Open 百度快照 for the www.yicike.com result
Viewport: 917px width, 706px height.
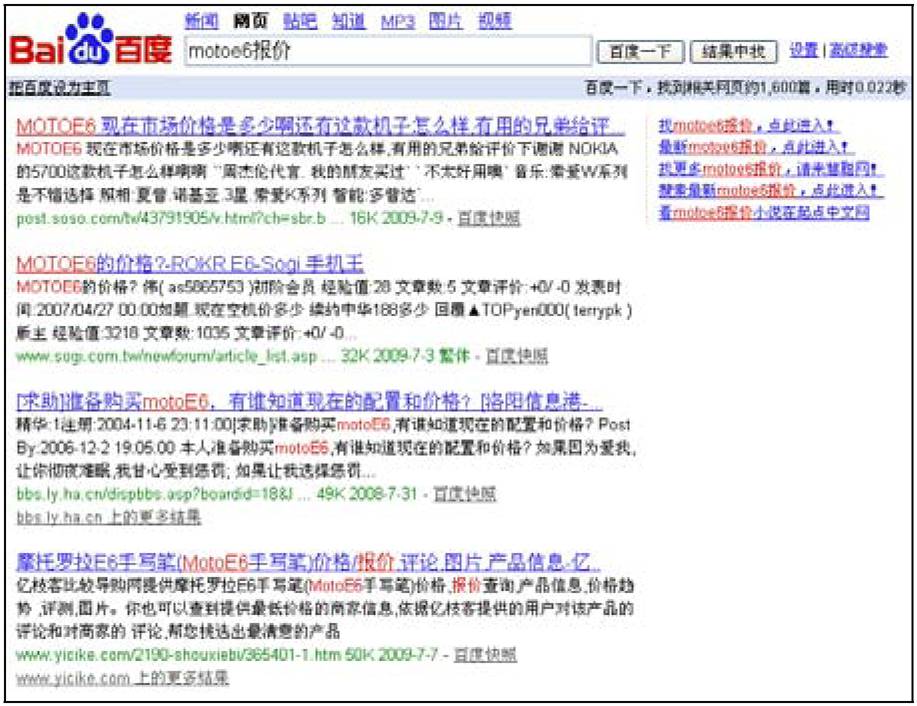coord(485,655)
